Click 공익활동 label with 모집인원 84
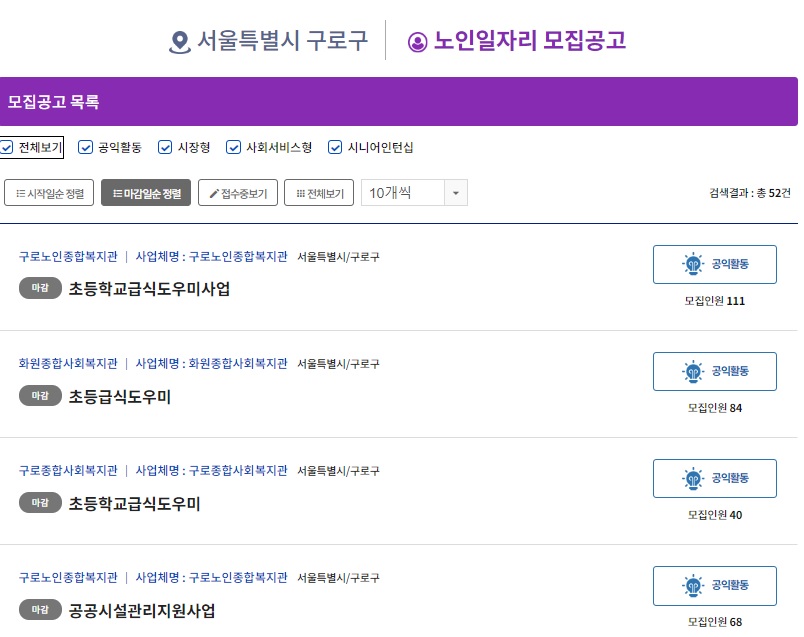 (730, 371)
